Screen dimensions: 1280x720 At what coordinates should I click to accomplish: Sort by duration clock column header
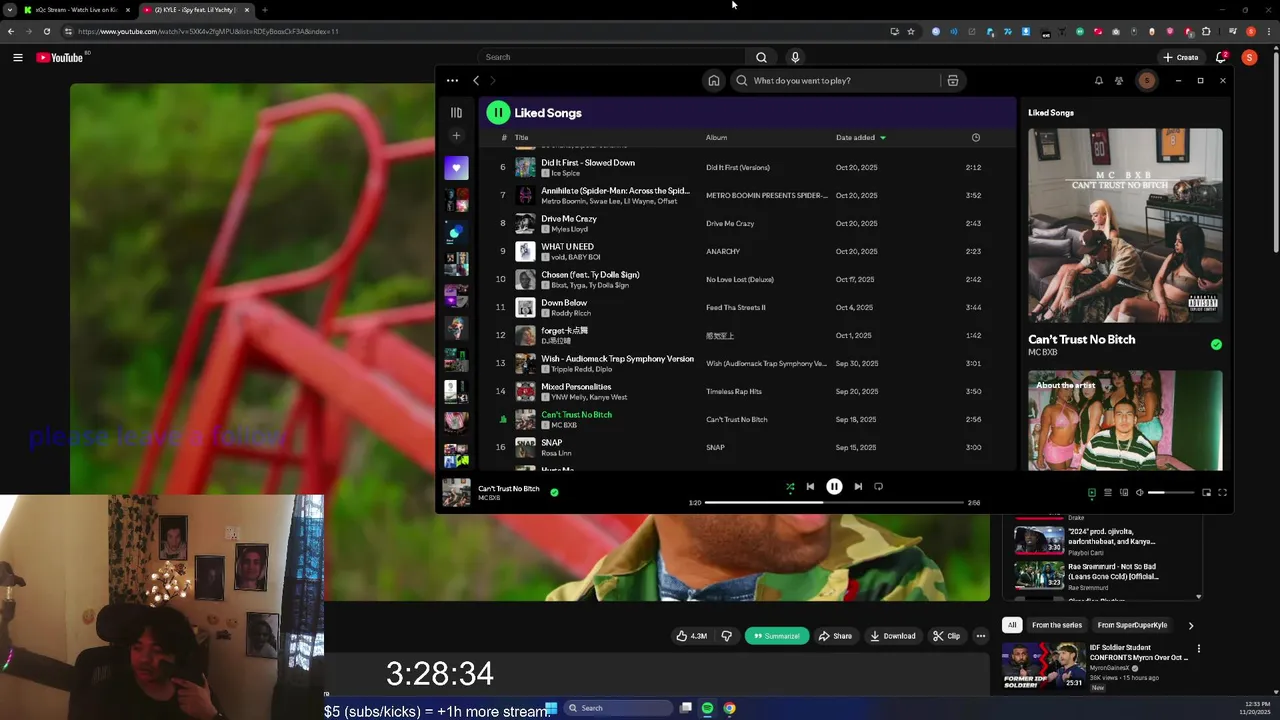[976, 138]
